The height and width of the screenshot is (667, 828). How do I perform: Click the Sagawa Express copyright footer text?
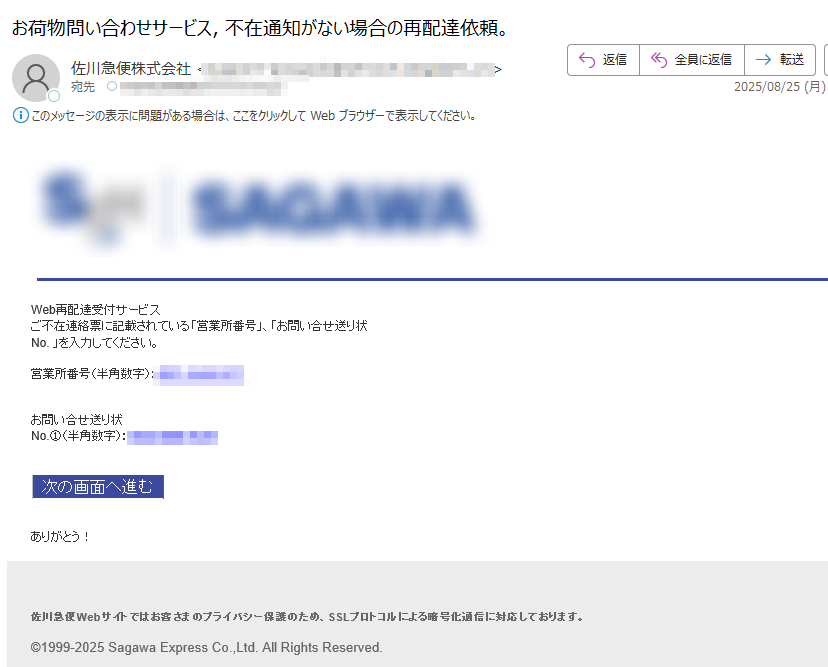[206, 647]
